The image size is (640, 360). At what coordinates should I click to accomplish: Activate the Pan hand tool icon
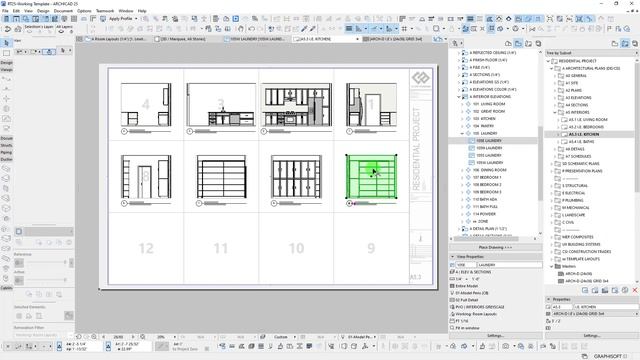241,29
